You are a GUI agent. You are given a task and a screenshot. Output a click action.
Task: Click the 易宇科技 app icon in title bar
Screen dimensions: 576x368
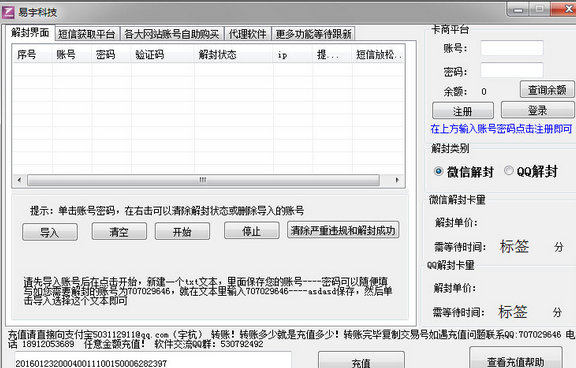(x=8, y=12)
